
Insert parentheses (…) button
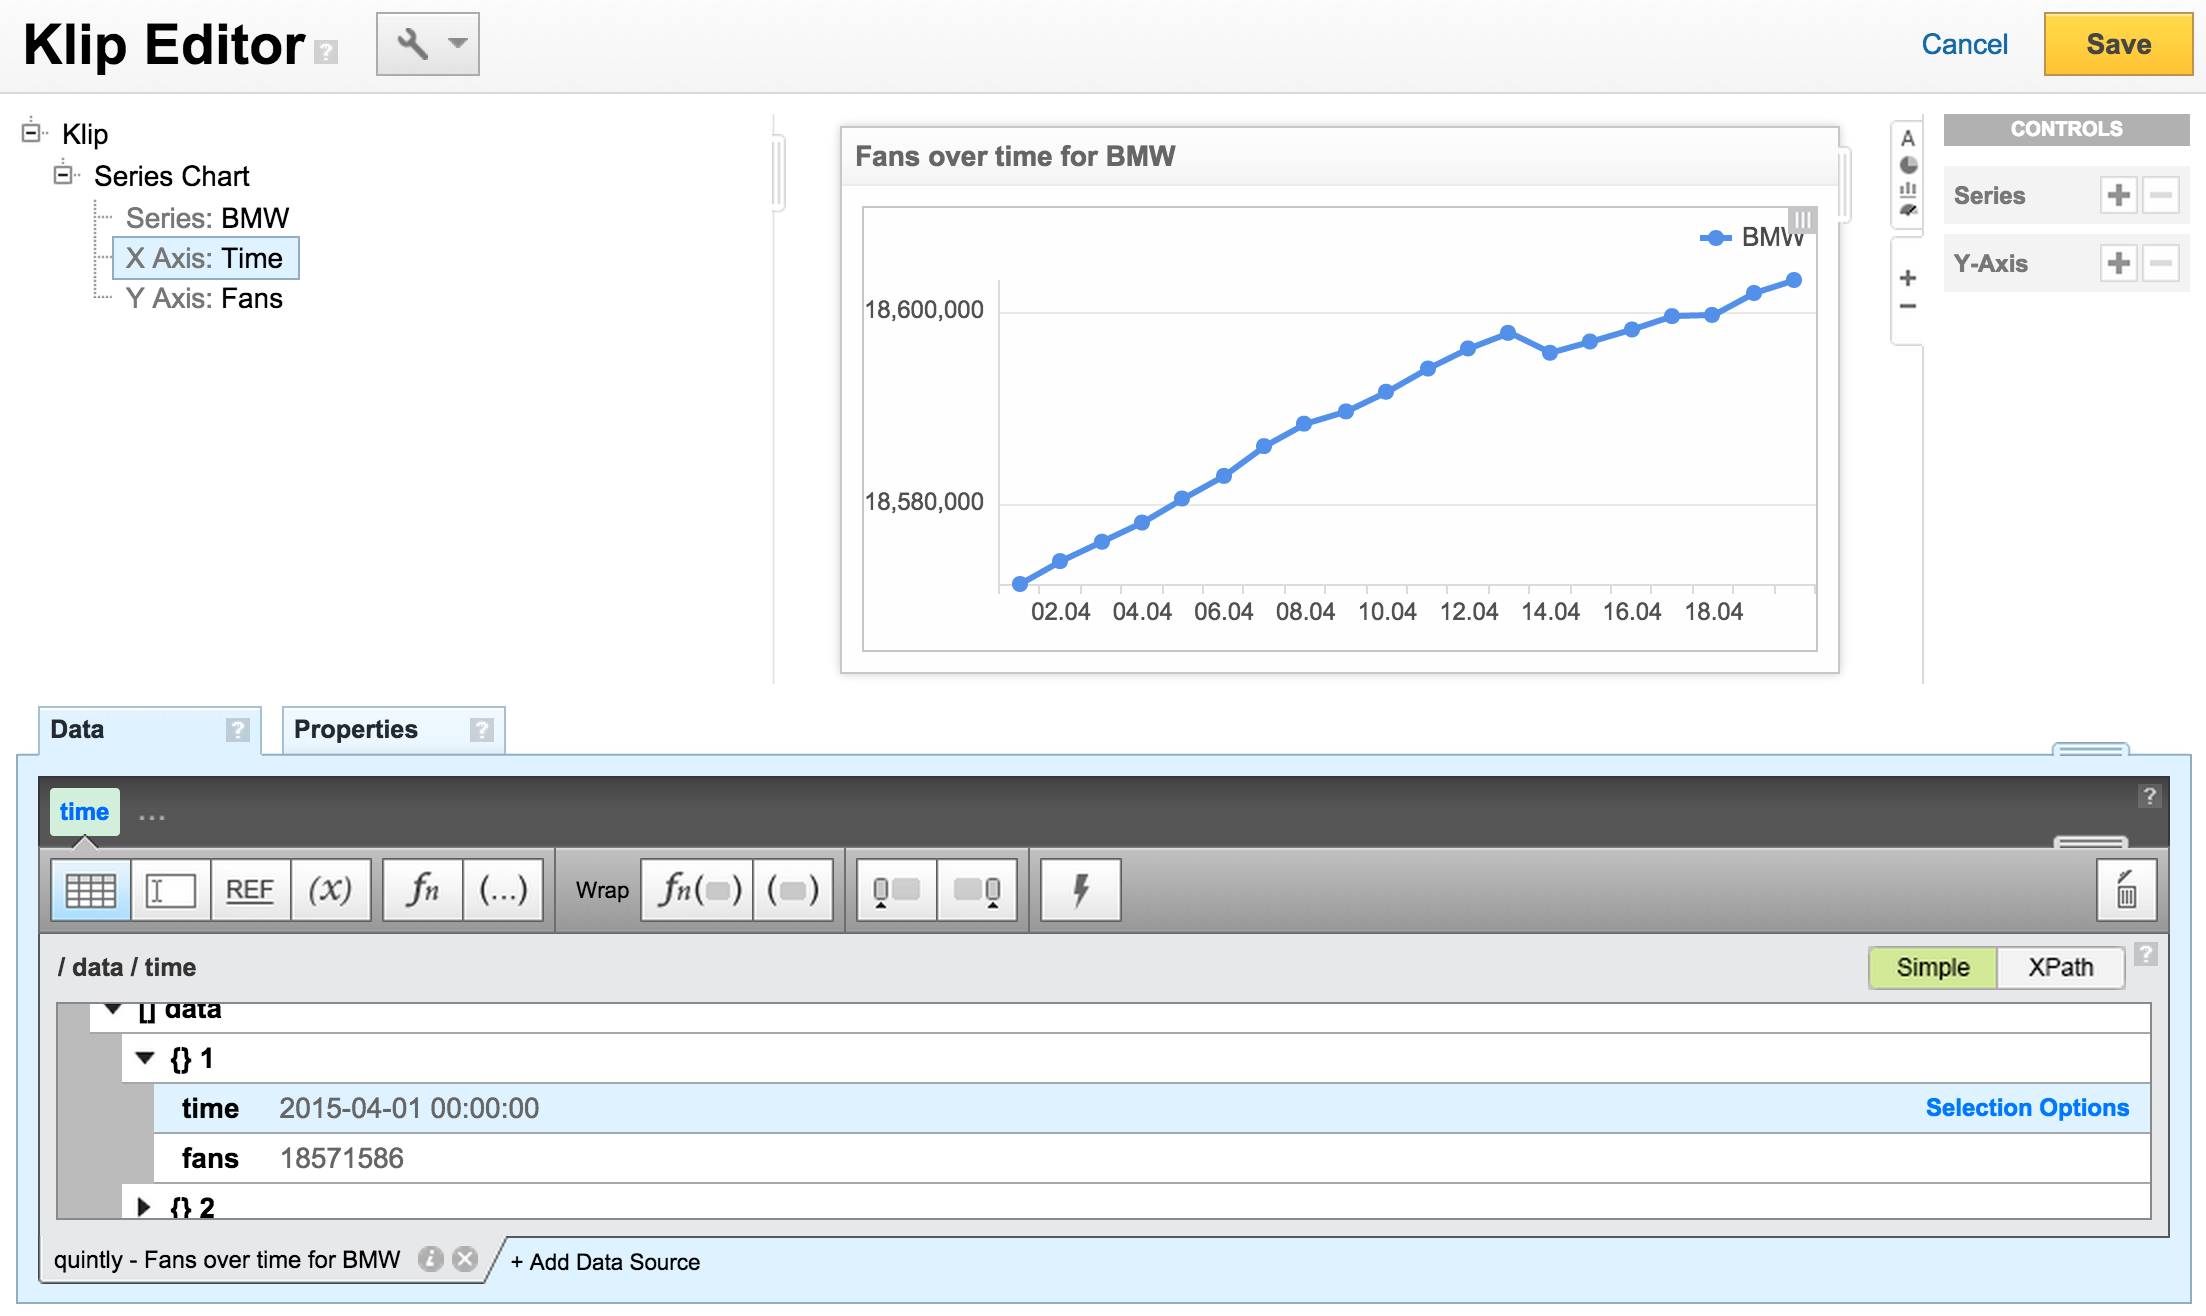pyautogui.click(x=503, y=890)
